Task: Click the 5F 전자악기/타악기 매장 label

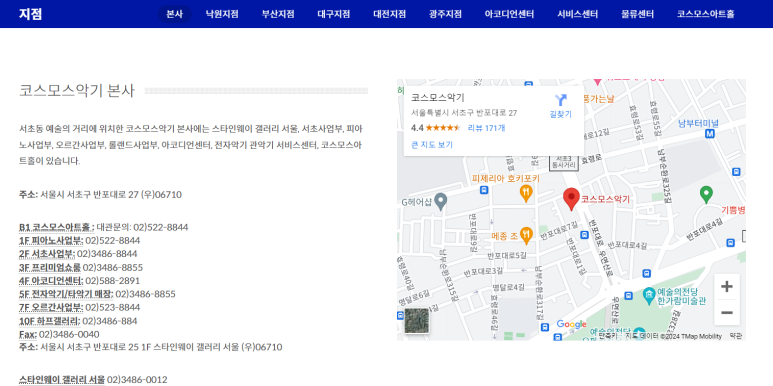Action: coord(66,294)
